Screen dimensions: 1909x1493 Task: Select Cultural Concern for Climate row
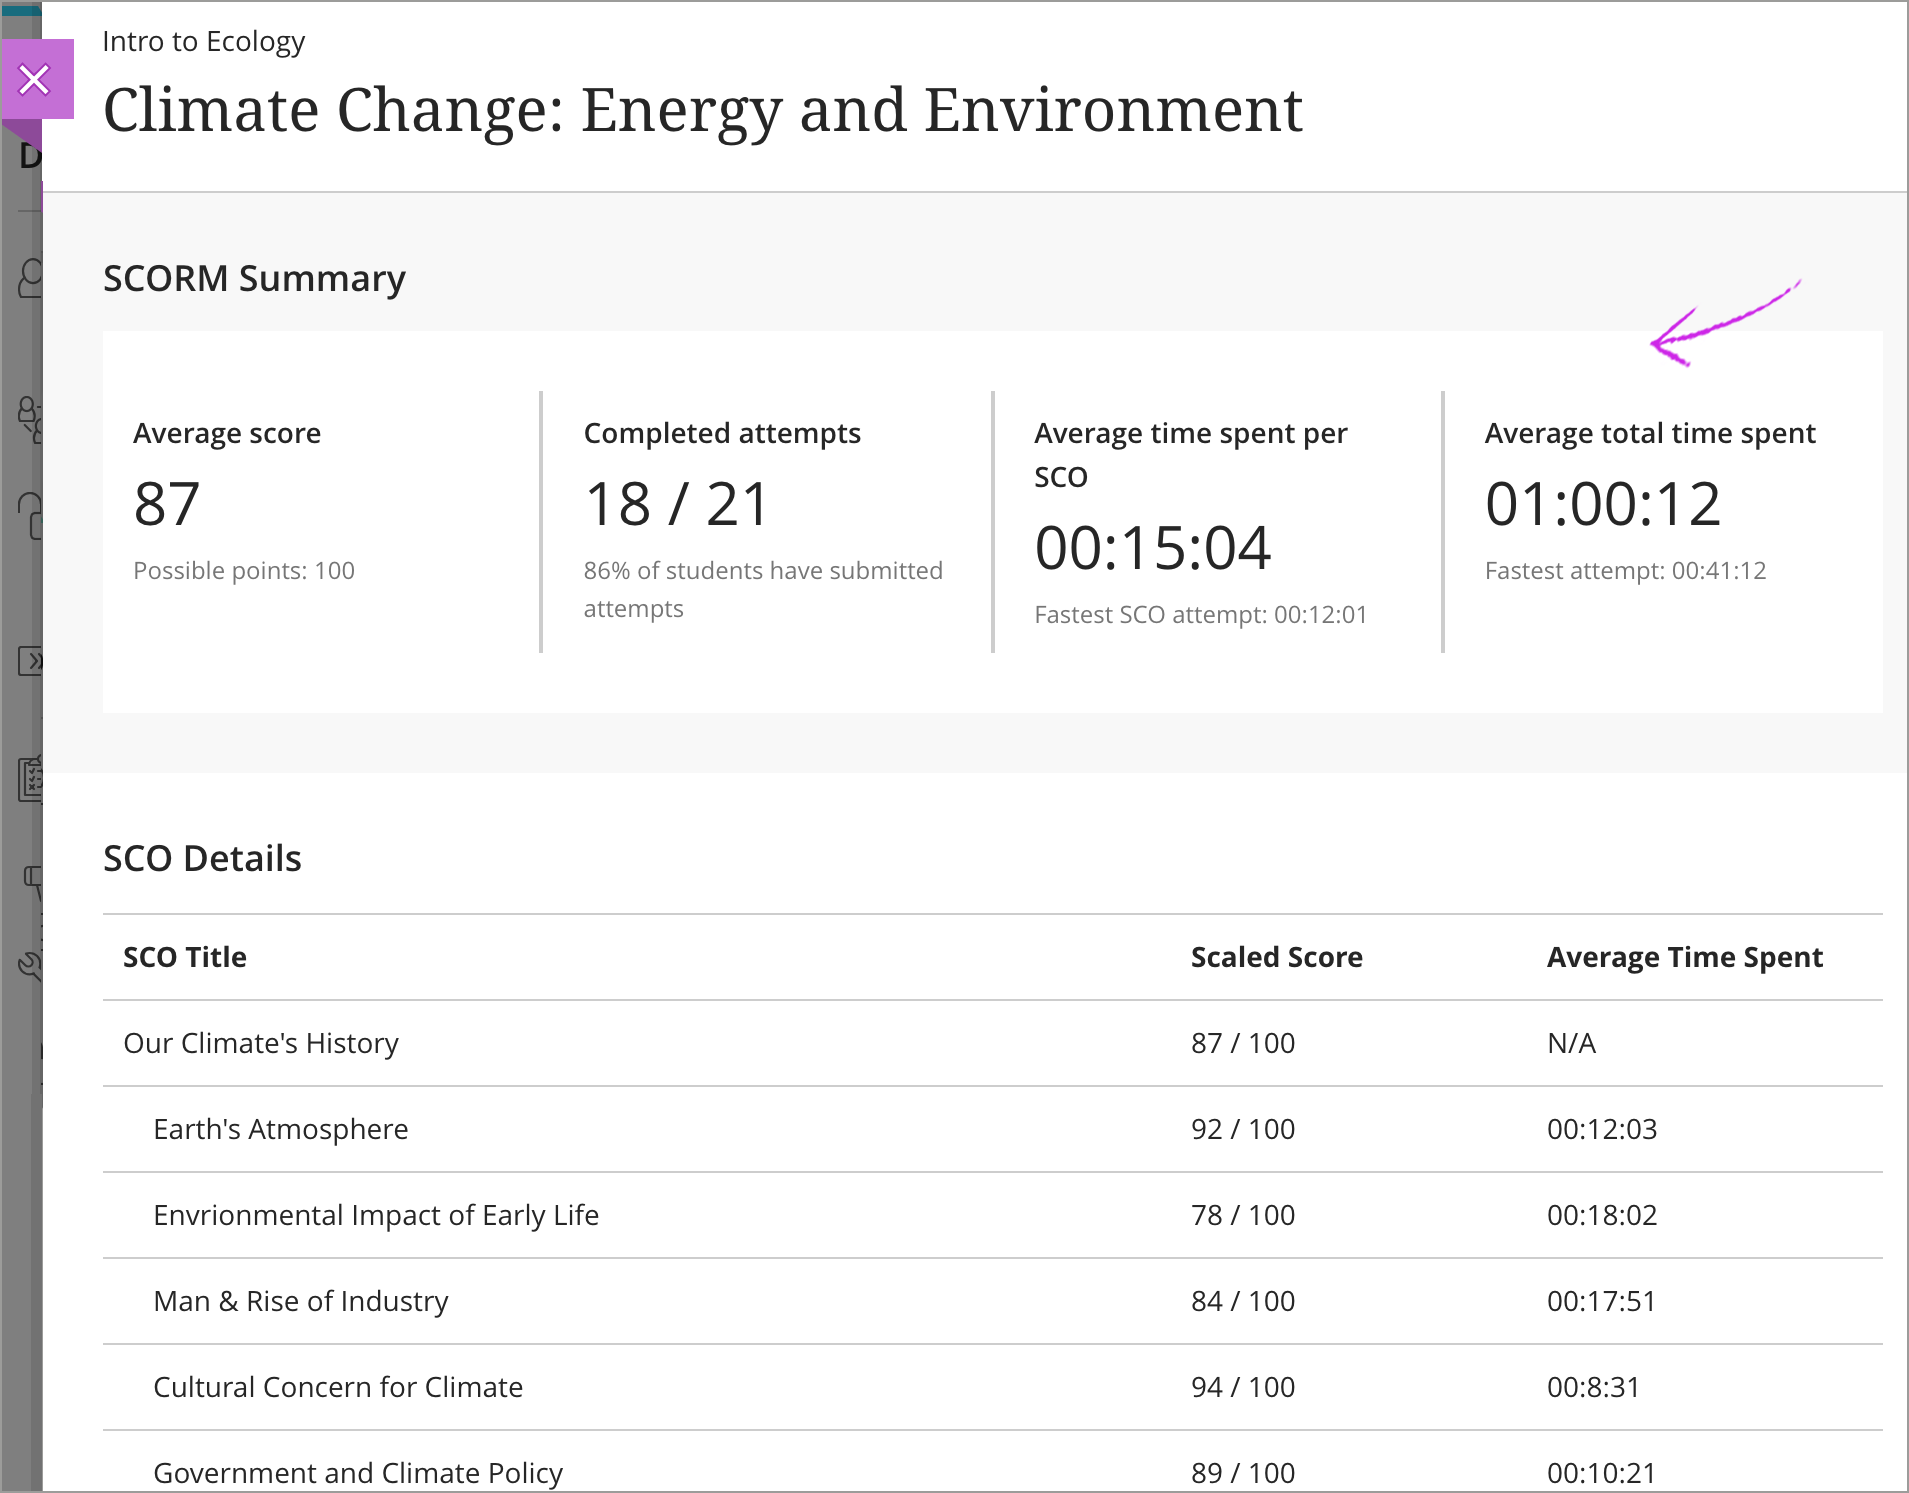point(337,1387)
